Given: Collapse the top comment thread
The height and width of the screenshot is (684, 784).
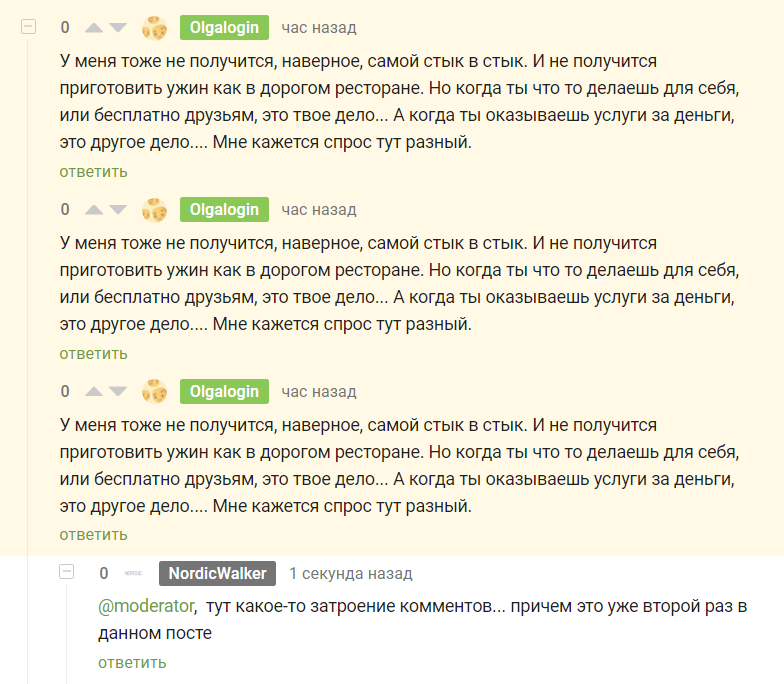Looking at the screenshot, I should click(28, 27).
